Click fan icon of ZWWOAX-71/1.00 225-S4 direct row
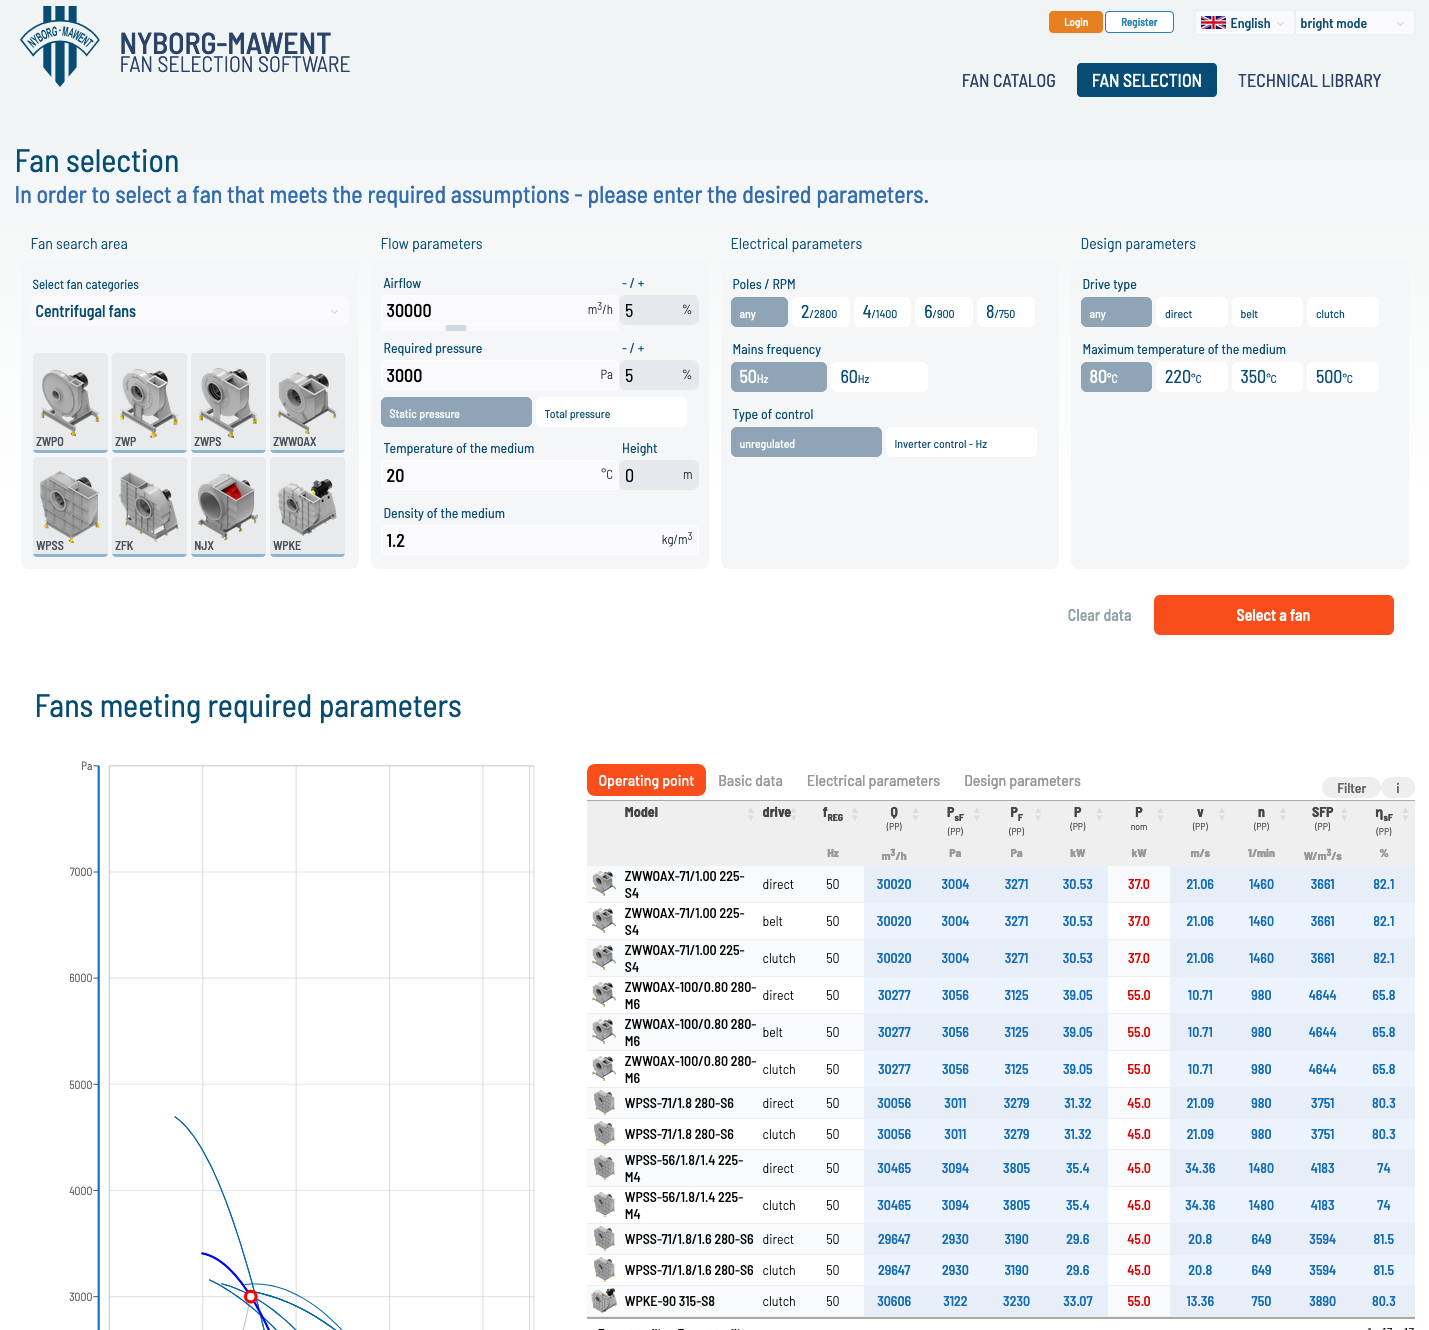The width and height of the screenshot is (1429, 1330). click(603, 883)
